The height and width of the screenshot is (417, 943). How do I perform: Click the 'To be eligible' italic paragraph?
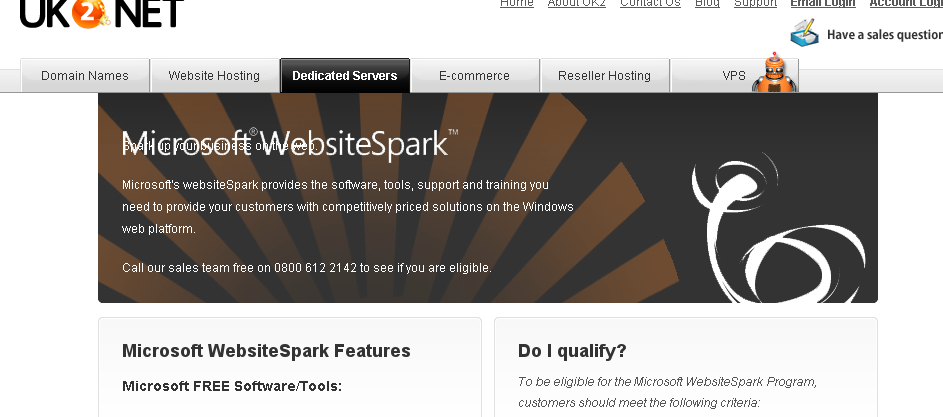click(668, 392)
